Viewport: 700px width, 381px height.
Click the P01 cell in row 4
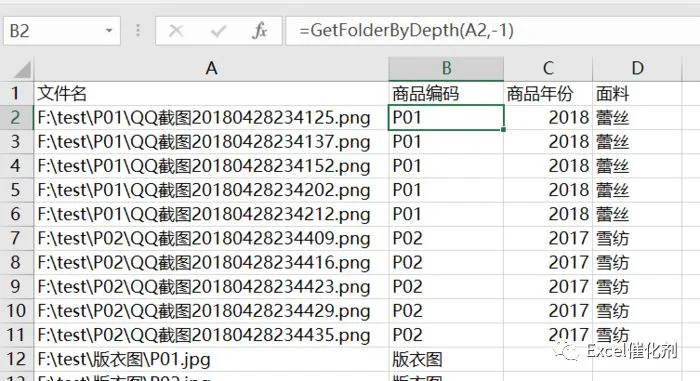pos(446,166)
